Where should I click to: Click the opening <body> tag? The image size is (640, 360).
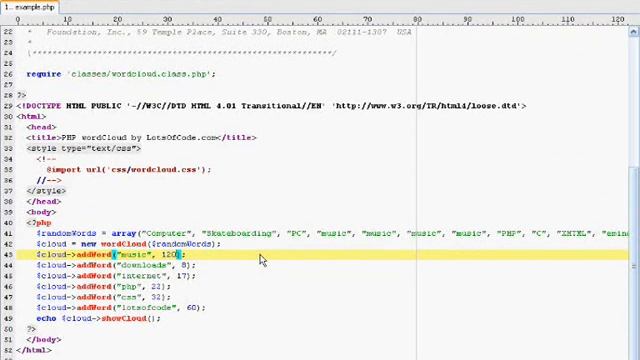pyautogui.click(x=41, y=212)
